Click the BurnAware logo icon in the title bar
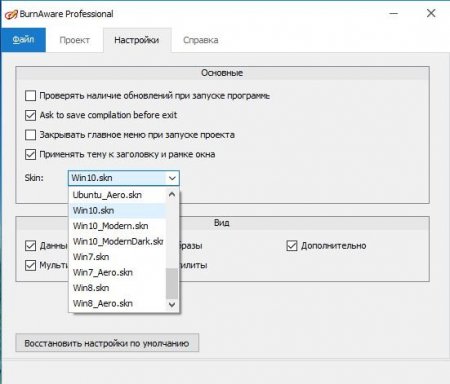450x384 pixels. (x=10, y=14)
